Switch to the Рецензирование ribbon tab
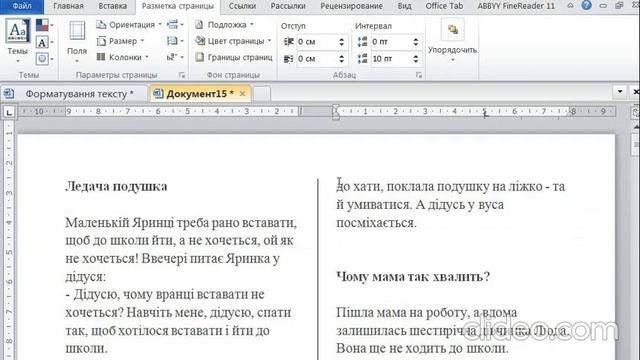The image size is (640, 360). point(351,6)
